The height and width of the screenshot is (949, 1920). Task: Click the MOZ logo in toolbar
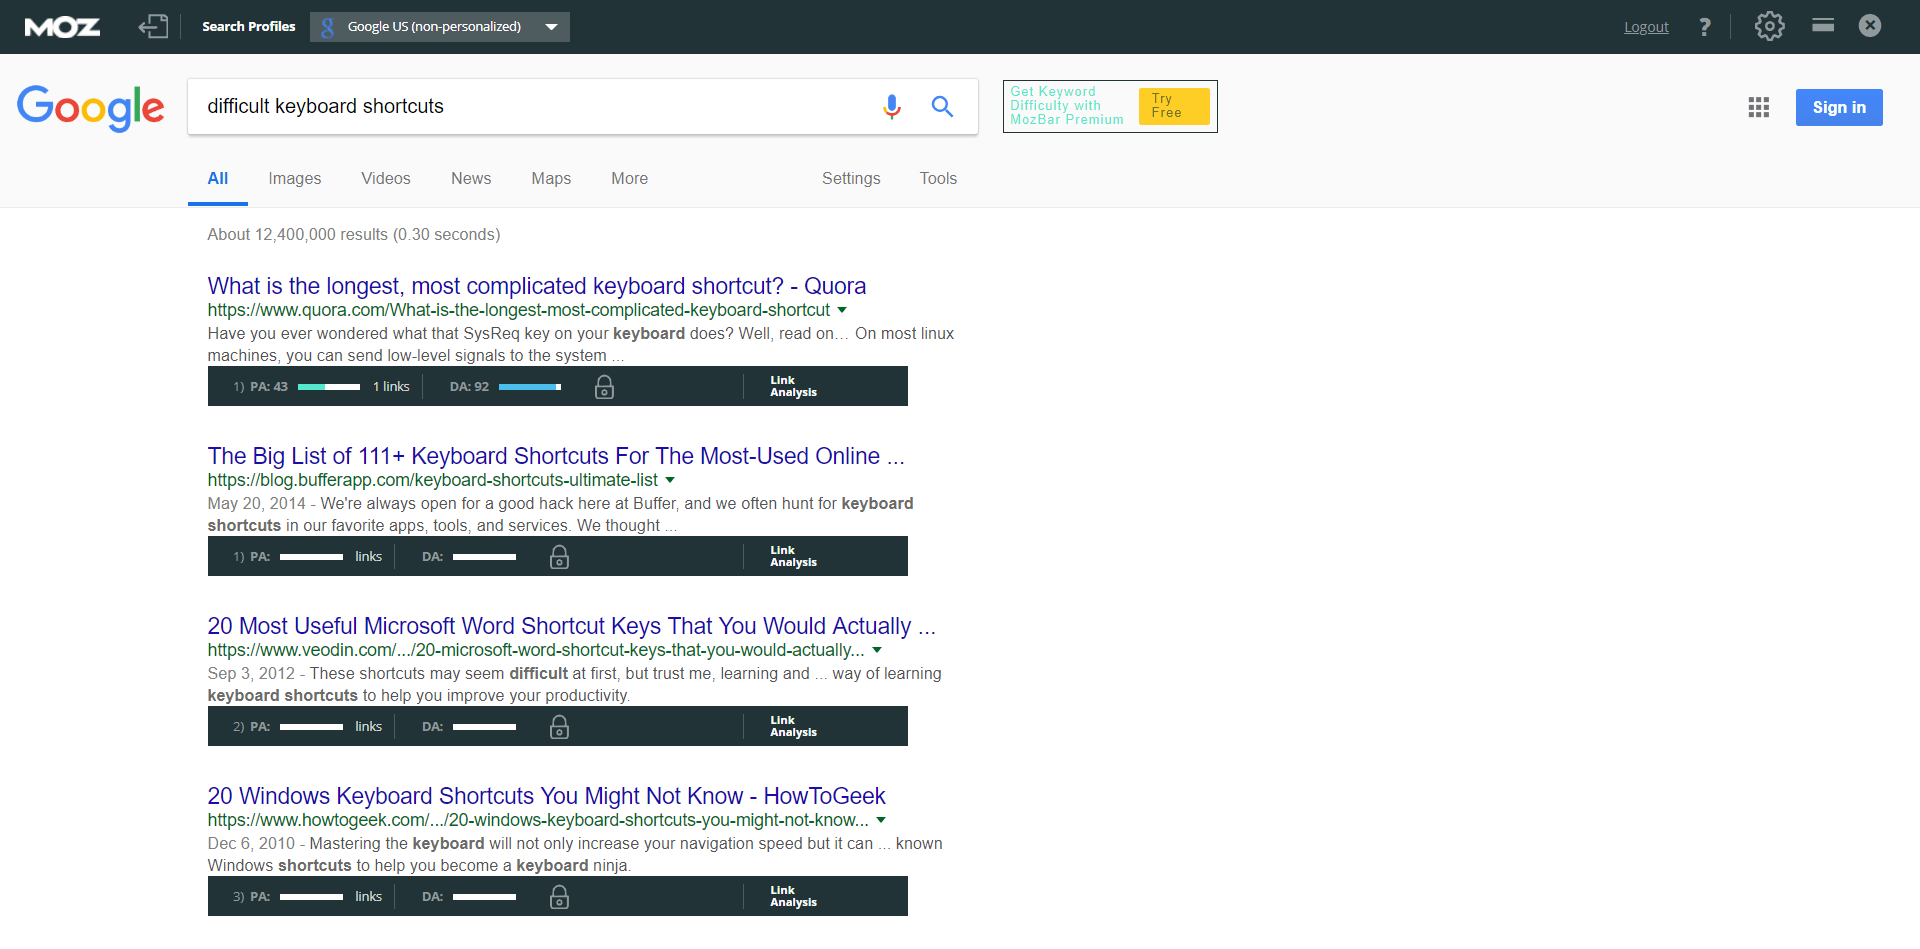pos(62,27)
